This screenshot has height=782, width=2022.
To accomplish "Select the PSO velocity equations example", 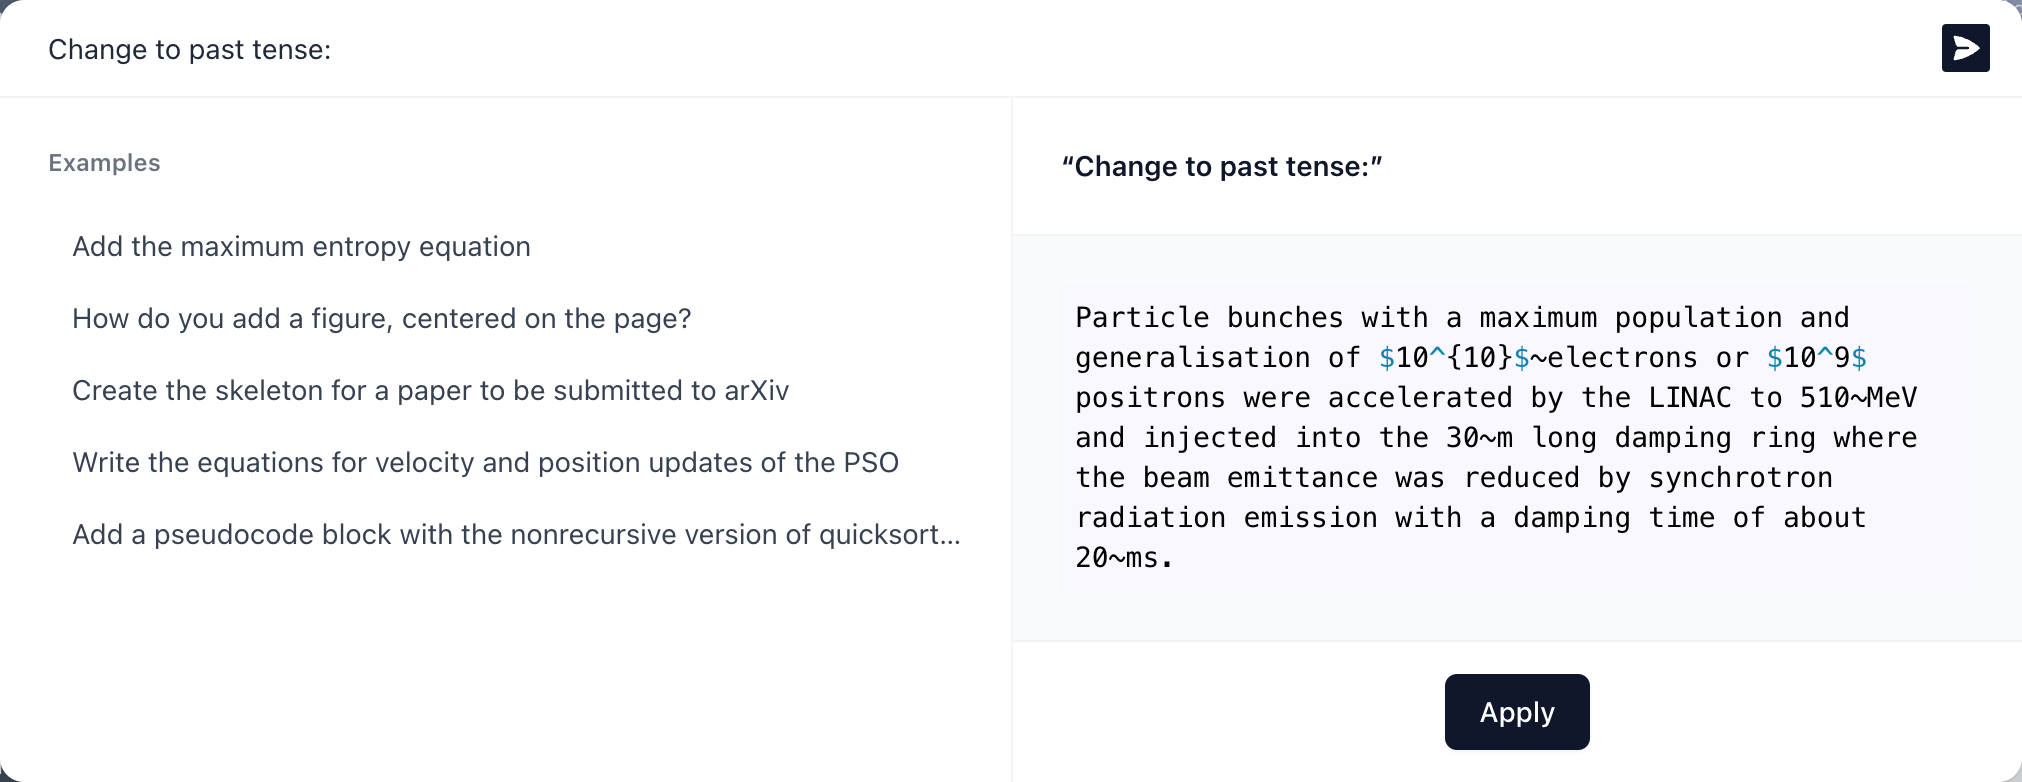I will 485,463.
